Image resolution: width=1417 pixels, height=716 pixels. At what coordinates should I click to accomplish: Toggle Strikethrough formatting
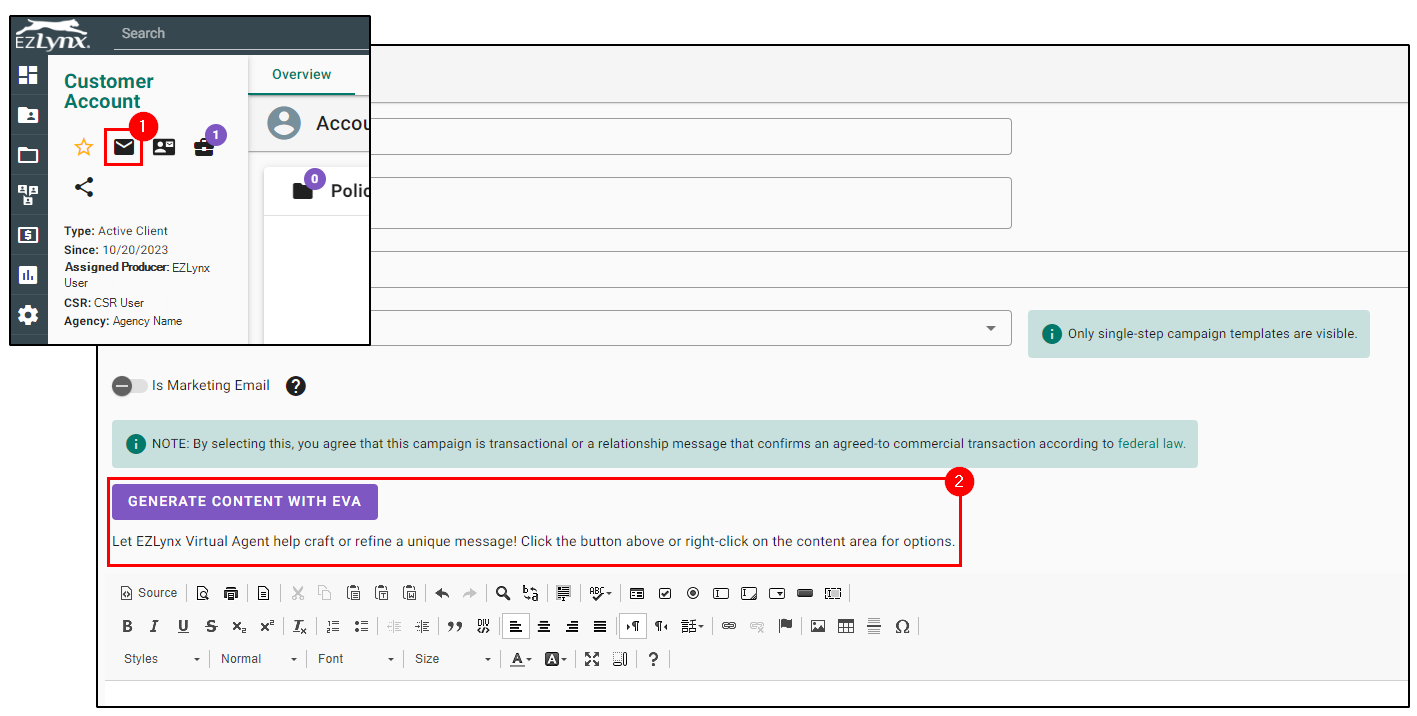coord(211,626)
